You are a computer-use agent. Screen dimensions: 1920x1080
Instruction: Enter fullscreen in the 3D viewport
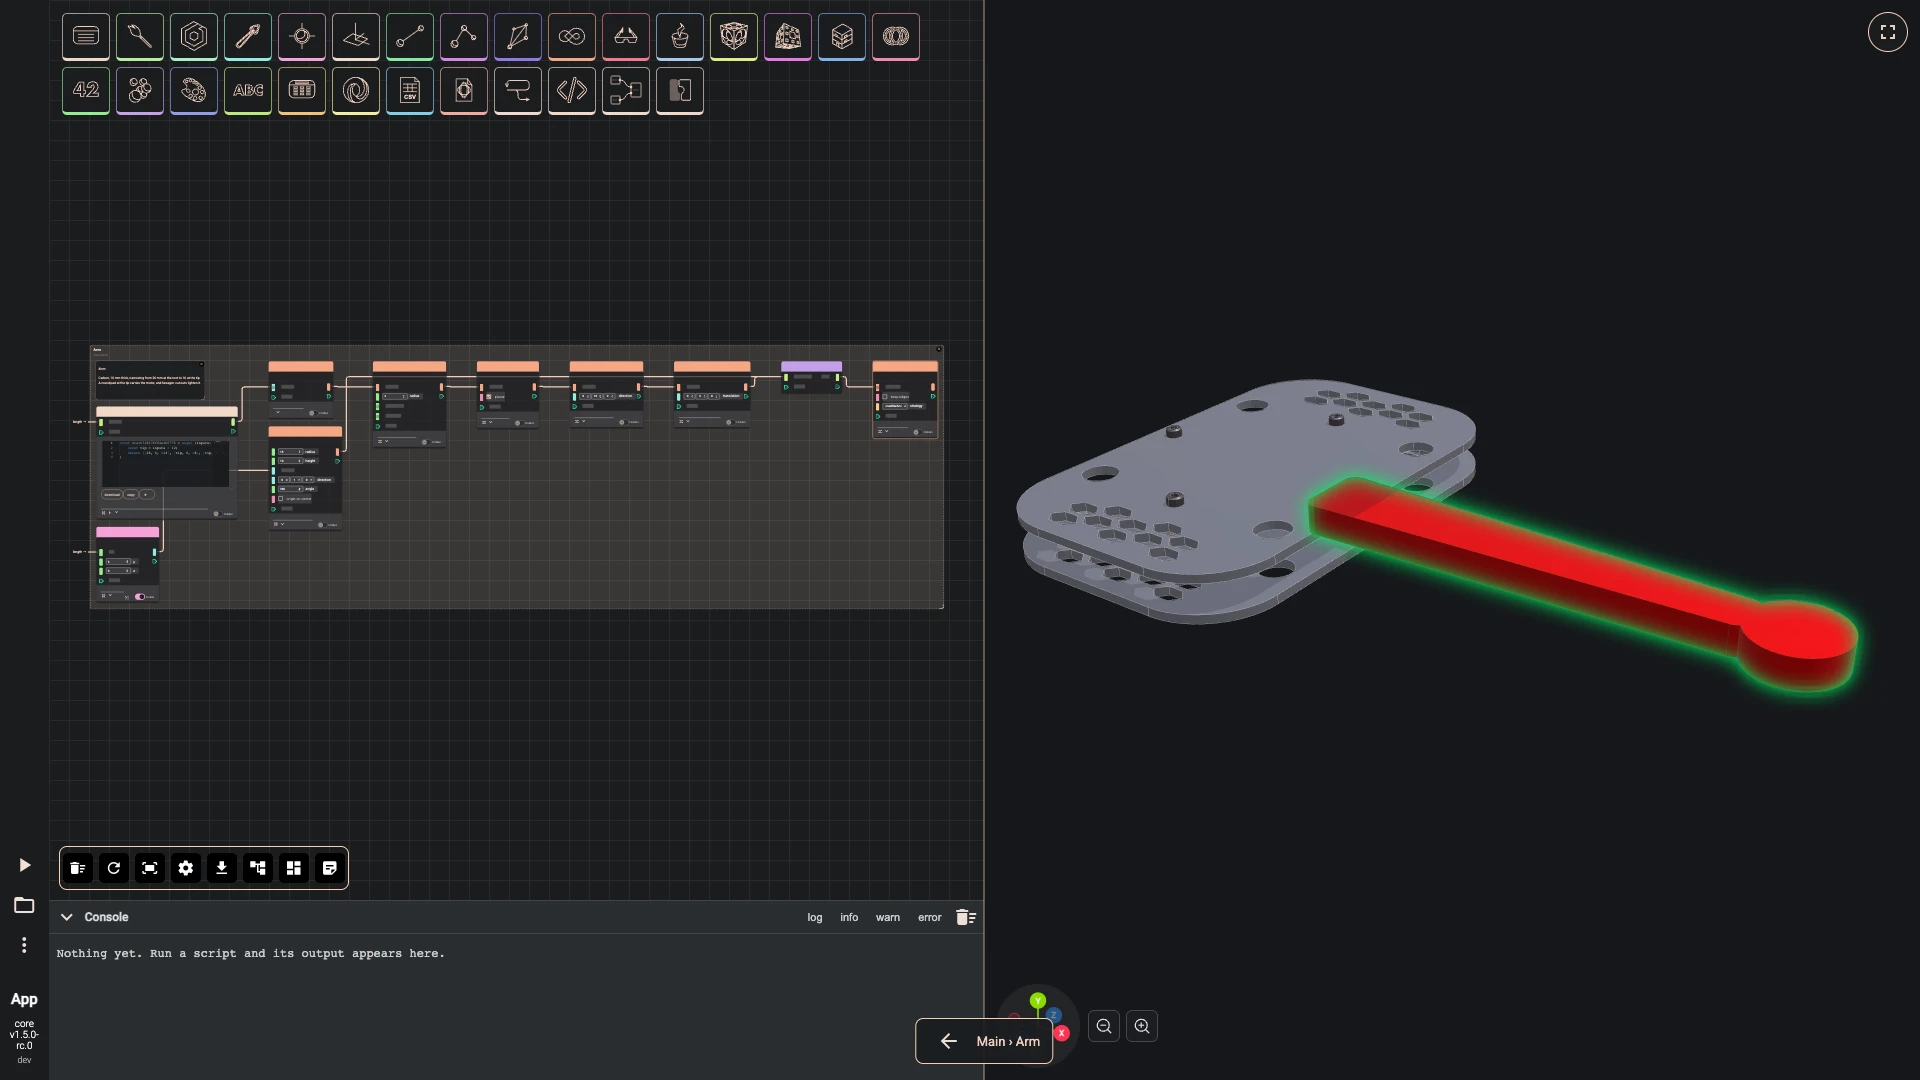tap(1888, 32)
